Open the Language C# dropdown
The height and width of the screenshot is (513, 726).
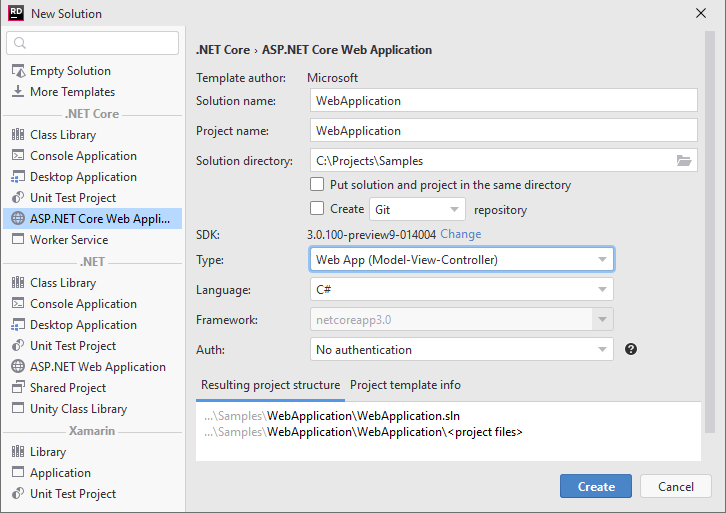[462, 290]
